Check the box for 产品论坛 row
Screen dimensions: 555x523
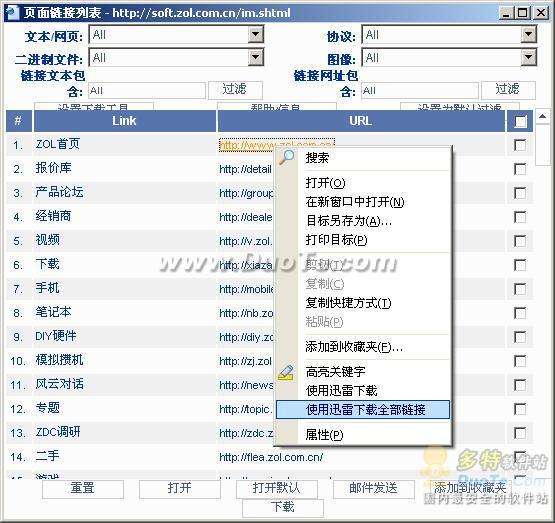[520, 193]
